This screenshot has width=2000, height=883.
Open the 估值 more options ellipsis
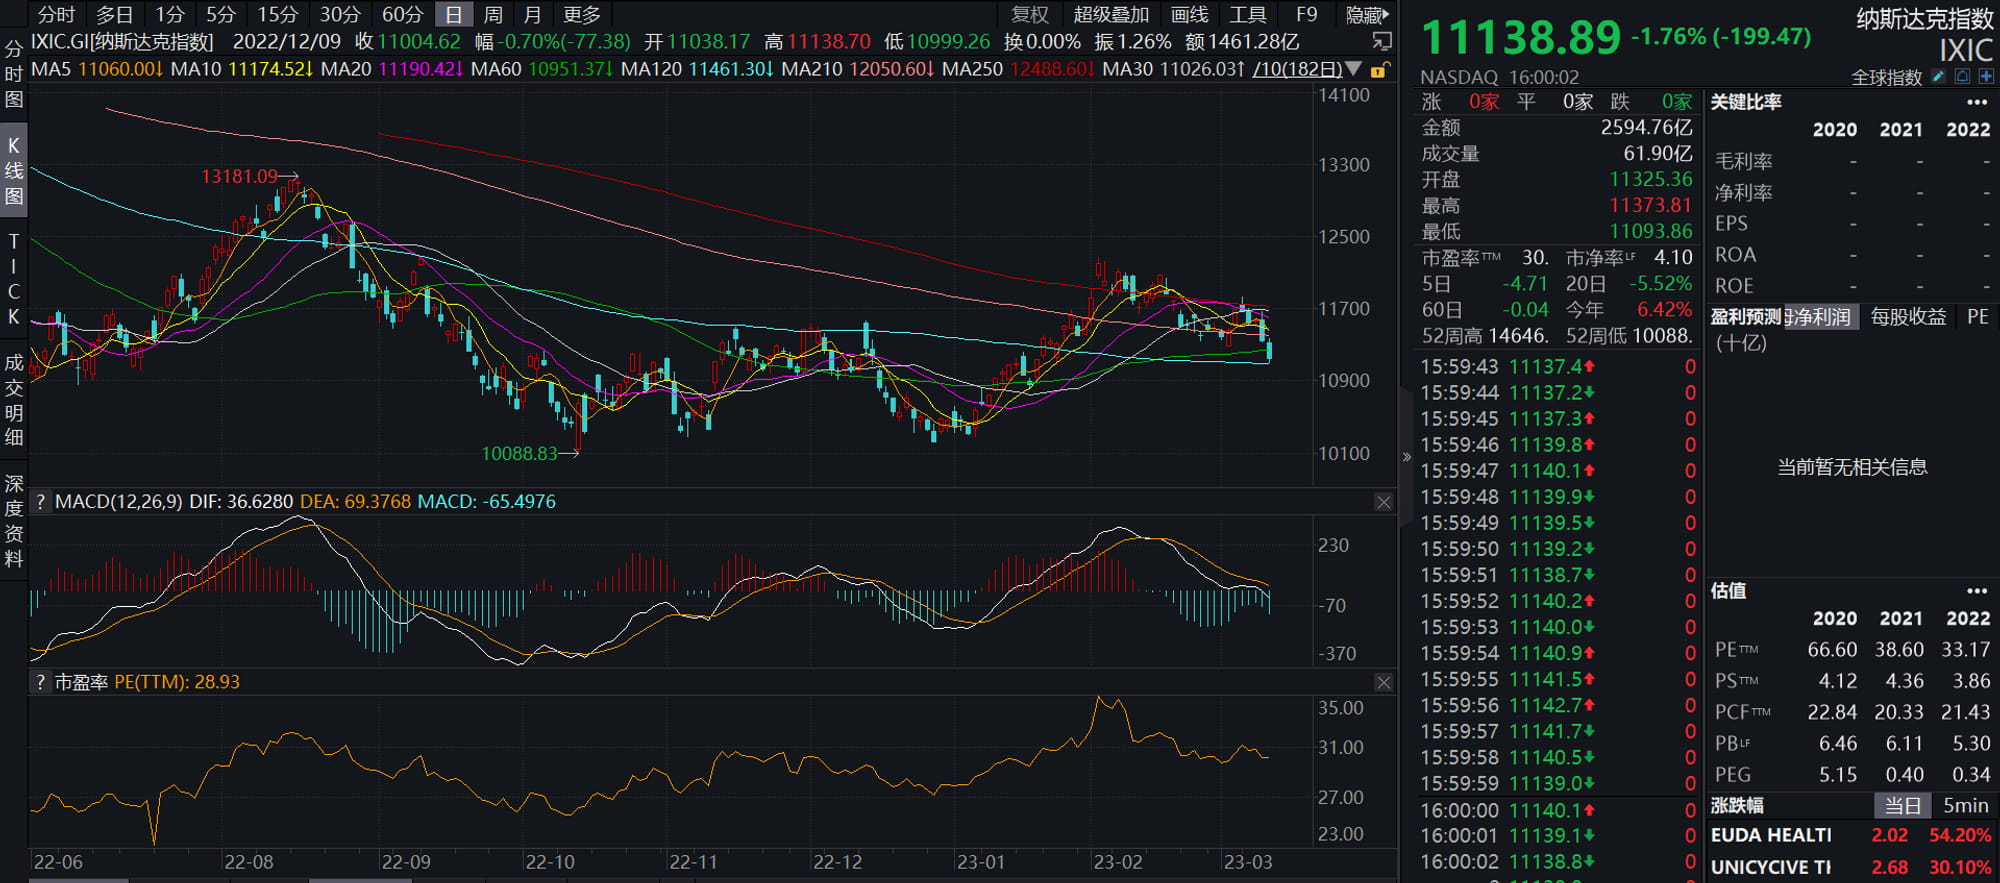coord(1977,591)
